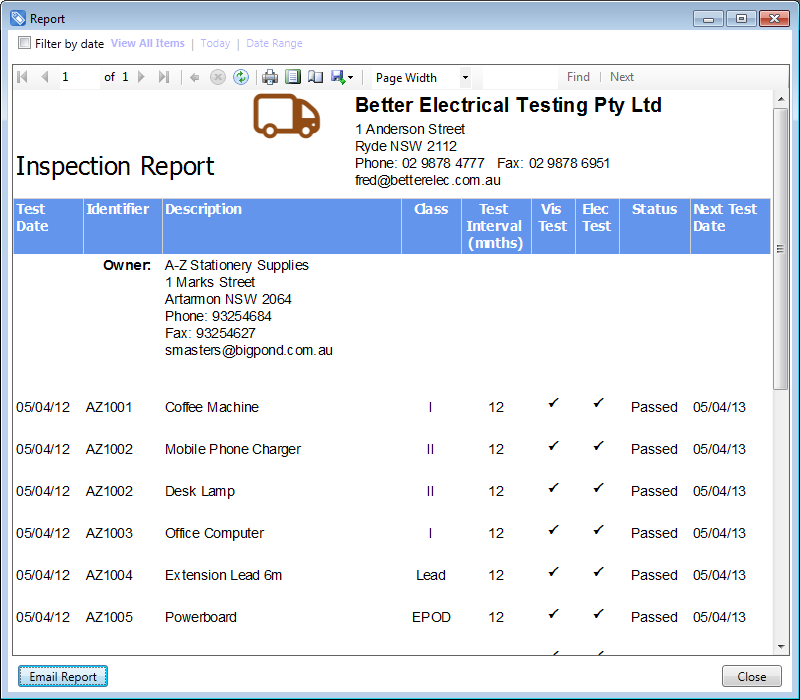Screen dimensions: 800x700
Task: Click the Close button at bottom
Action: (x=751, y=677)
